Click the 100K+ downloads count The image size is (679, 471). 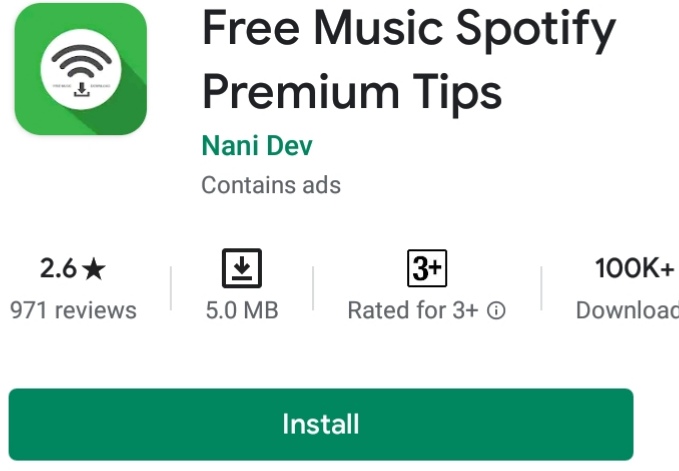tap(634, 268)
